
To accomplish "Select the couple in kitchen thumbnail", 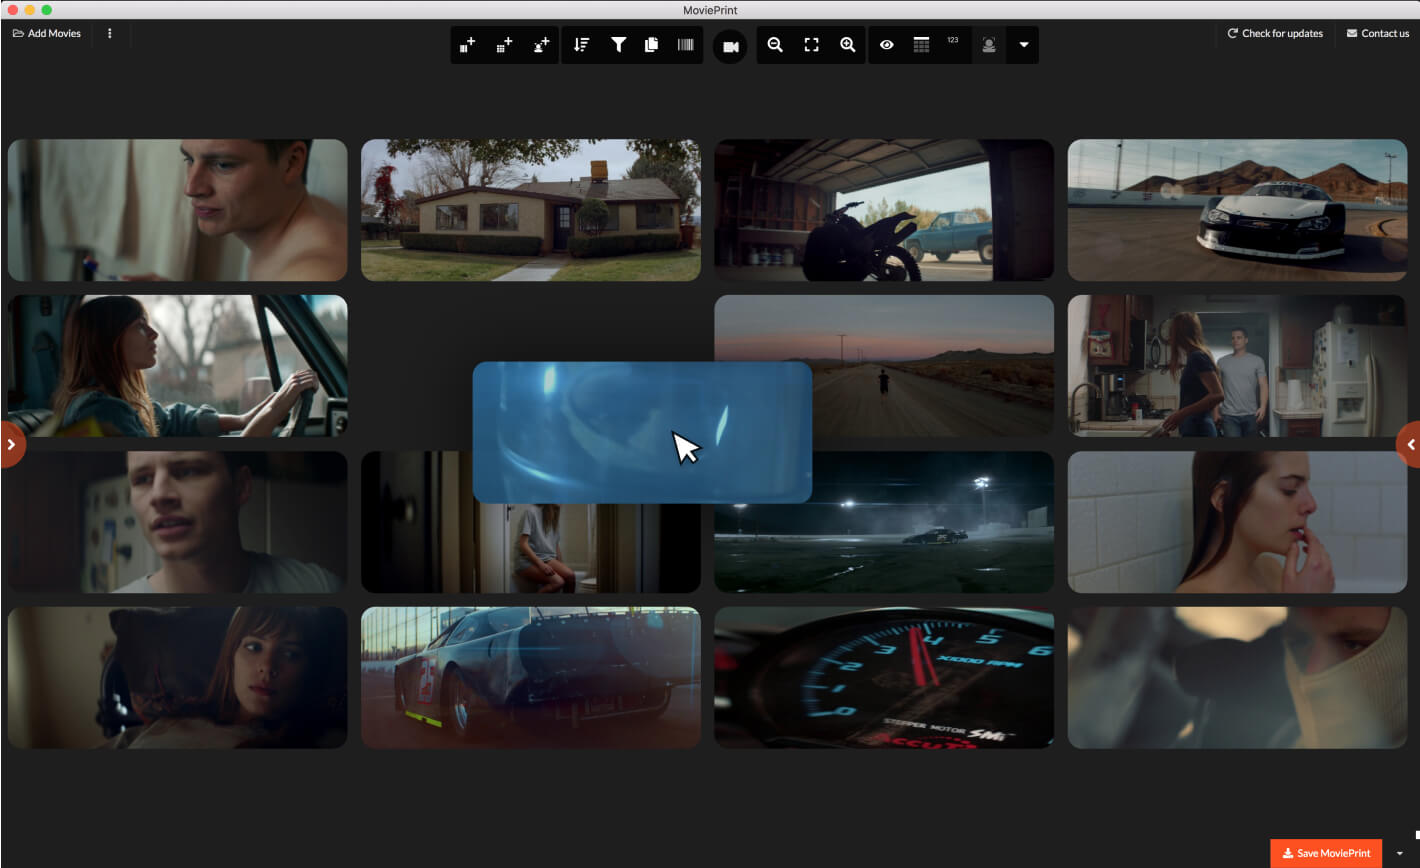I will [1237, 366].
